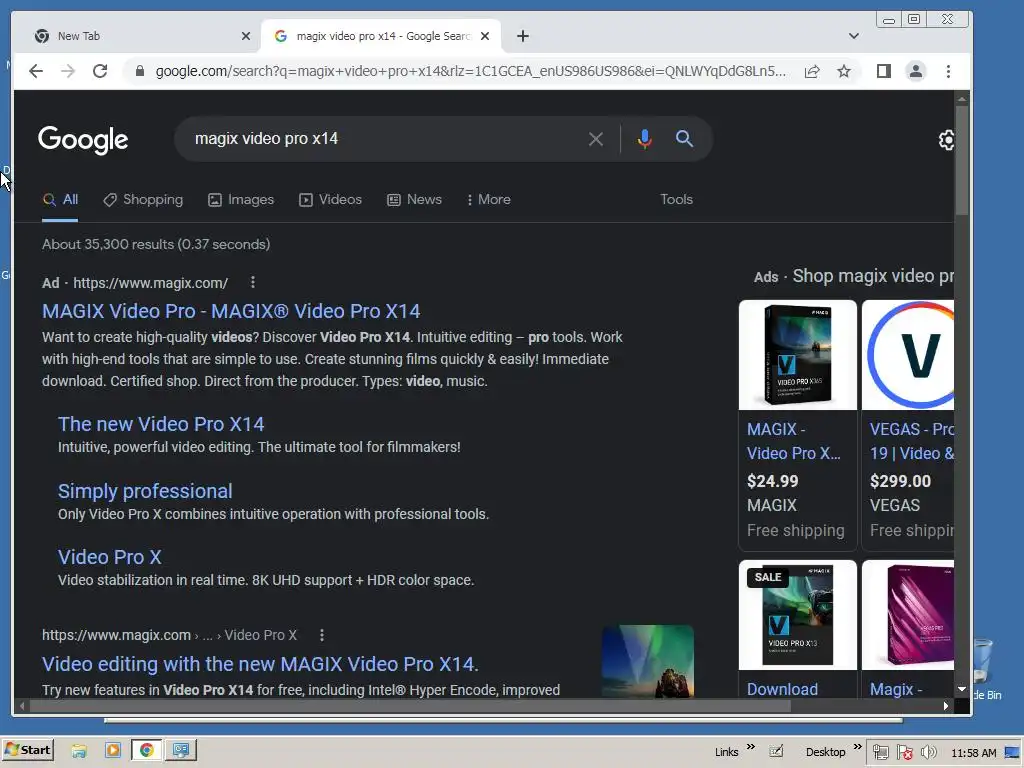
Task: Reload the current page
Action: click(x=100, y=71)
